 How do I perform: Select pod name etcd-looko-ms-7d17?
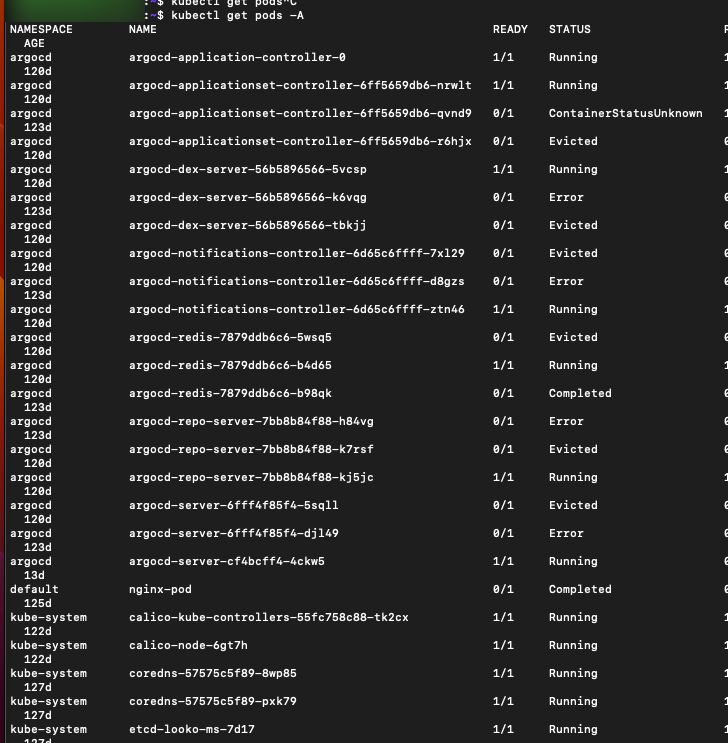(191, 729)
